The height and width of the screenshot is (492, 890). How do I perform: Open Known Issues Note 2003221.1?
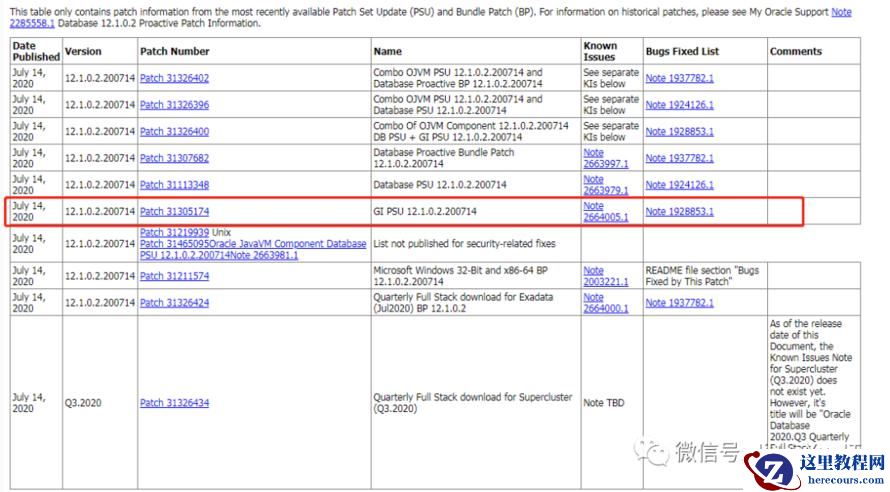pyautogui.click(x=606, y=276)
